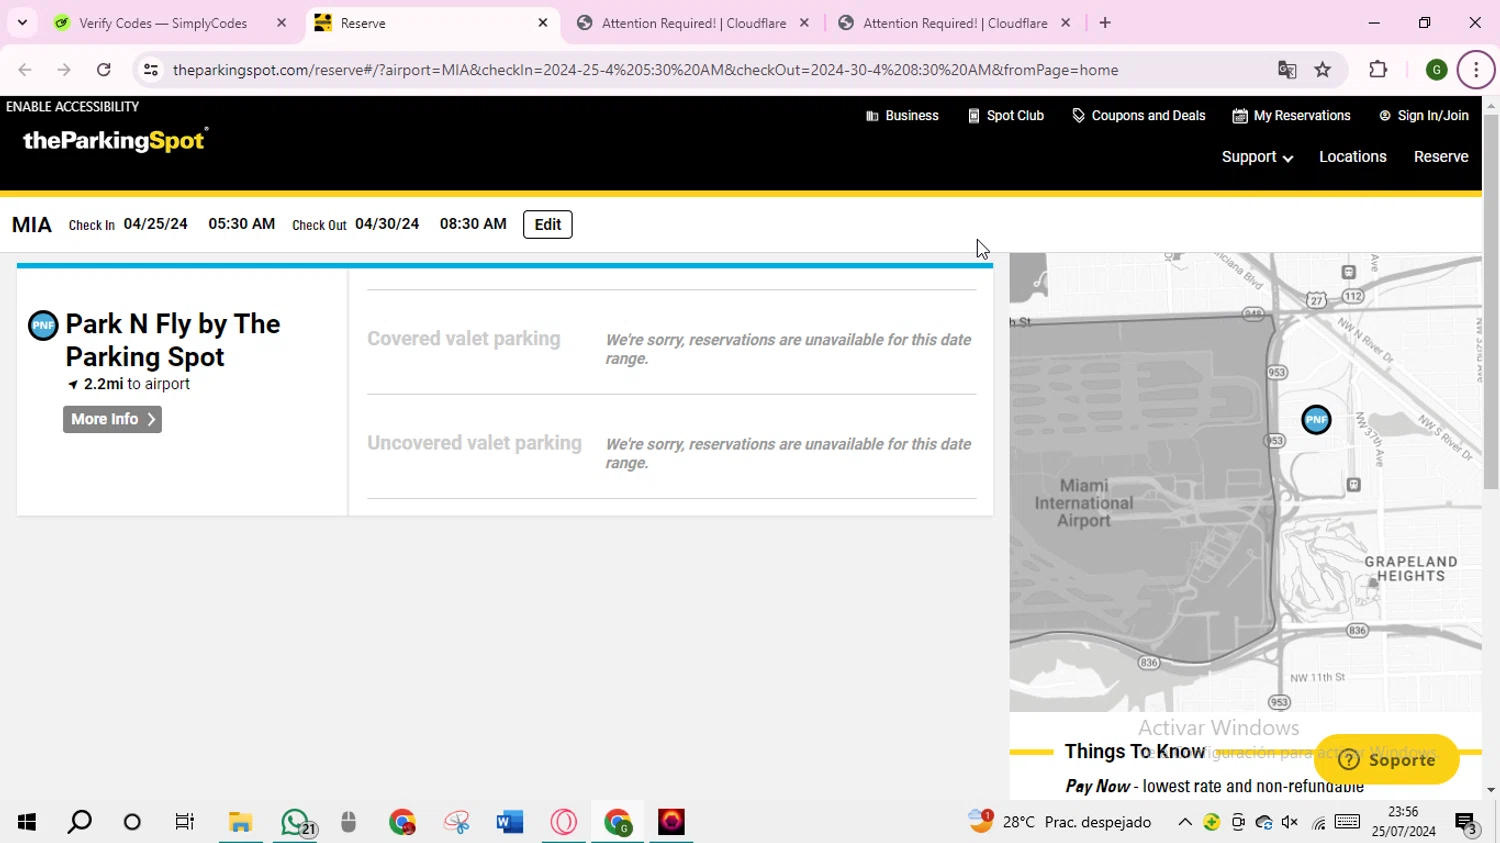1500x843 pixels.
Task: Switch to the Verify Codes — SimplyCodes tab
Action: tap(163, 23)
